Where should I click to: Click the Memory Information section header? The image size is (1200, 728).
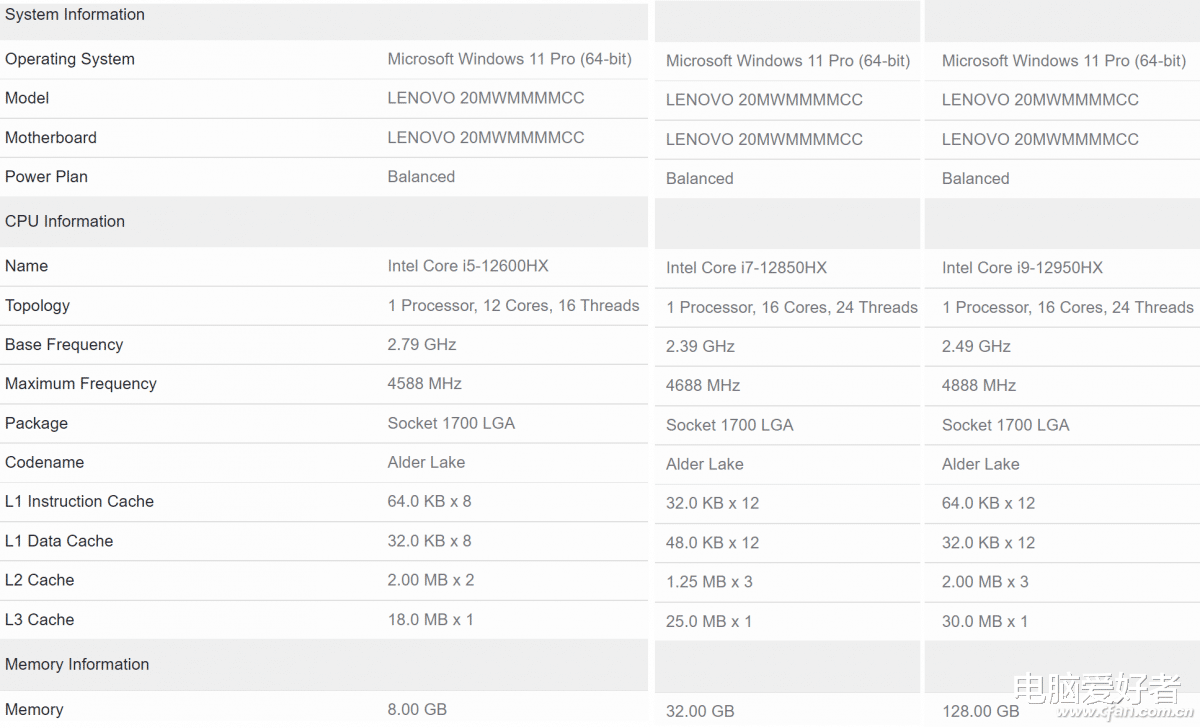click(77, 664)
